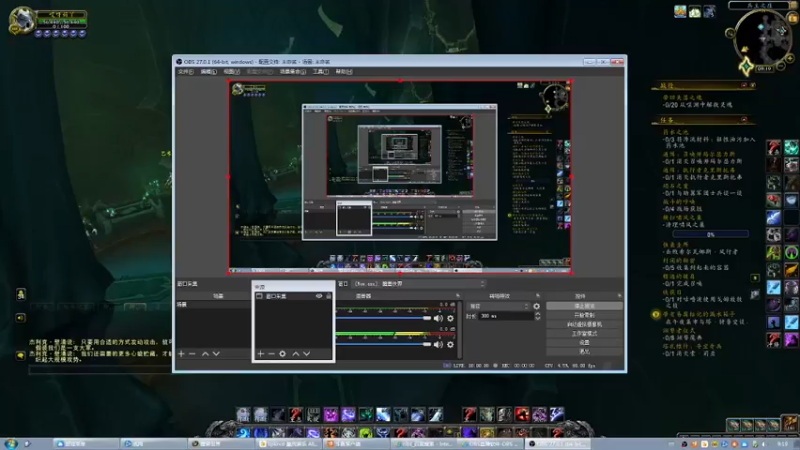The height and width of the screenshot is (450, 800).
Task: Open the window selection dropdown above sources
Action: [x=419, y=284]
